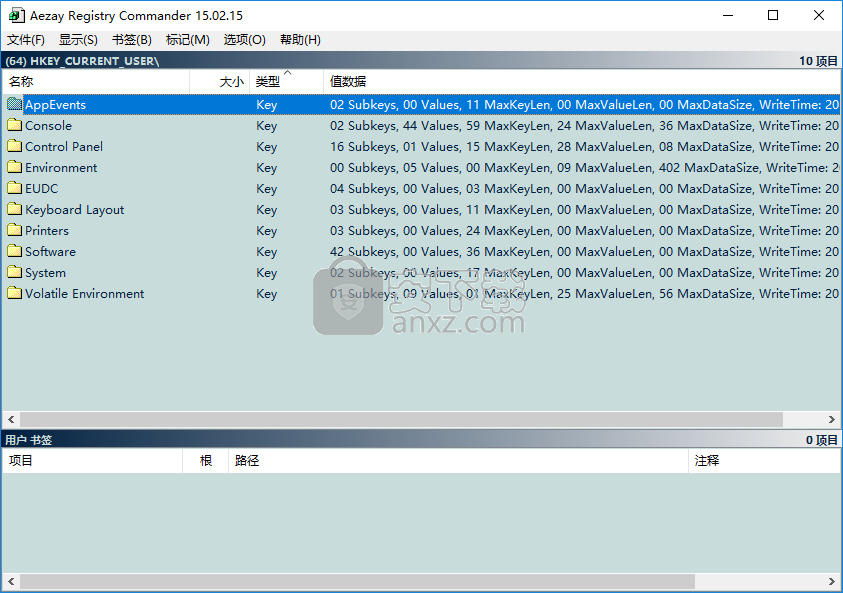Click the 10 项目 item count label
The image size is (843, 593).
tap(818, 61)
